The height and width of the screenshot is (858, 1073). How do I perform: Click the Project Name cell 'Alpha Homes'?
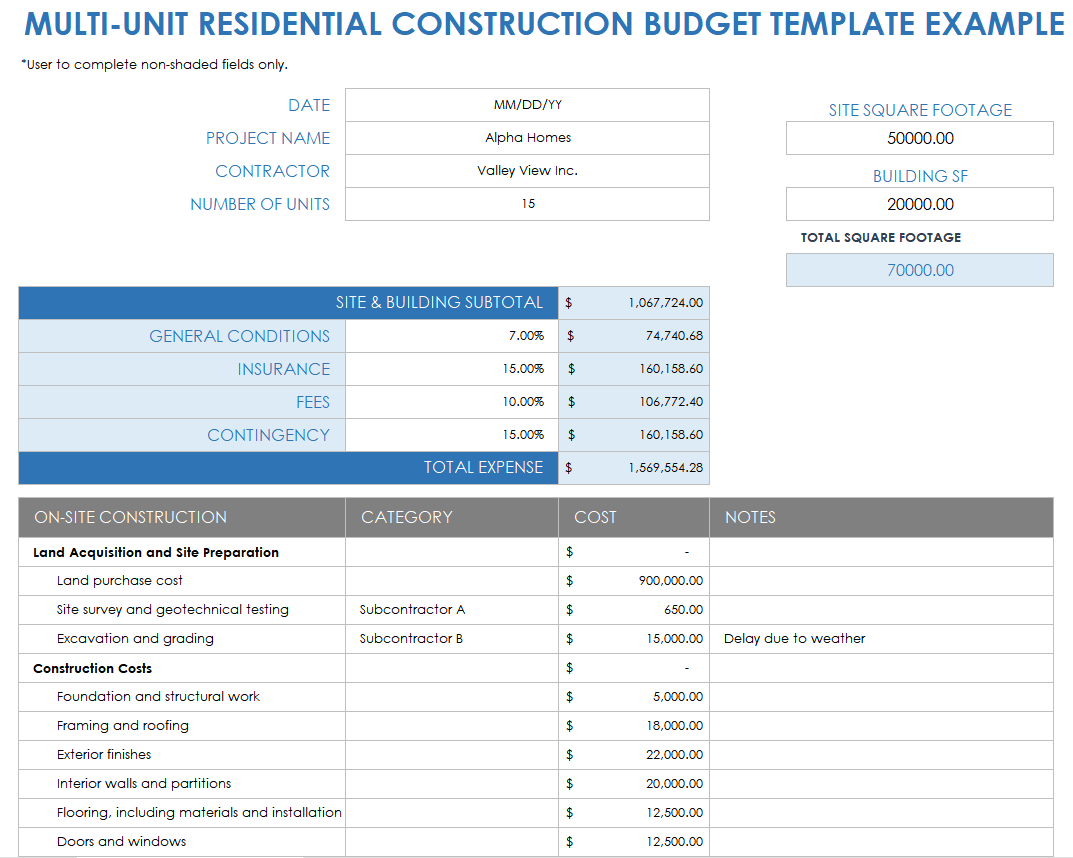tap(527, 138)
